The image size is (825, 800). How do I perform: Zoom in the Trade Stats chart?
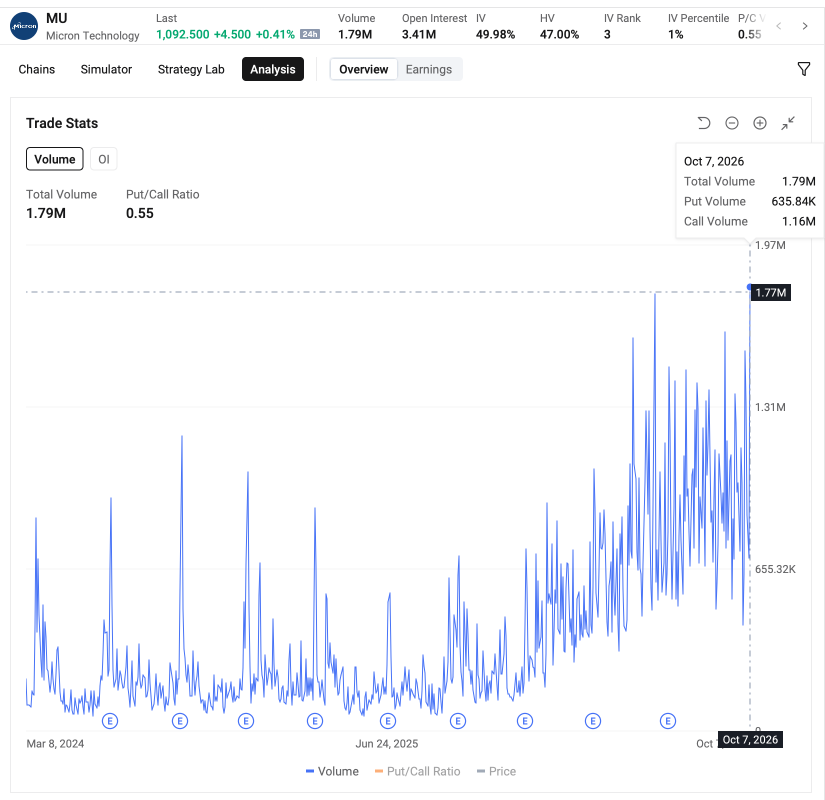tap(760, 123)
